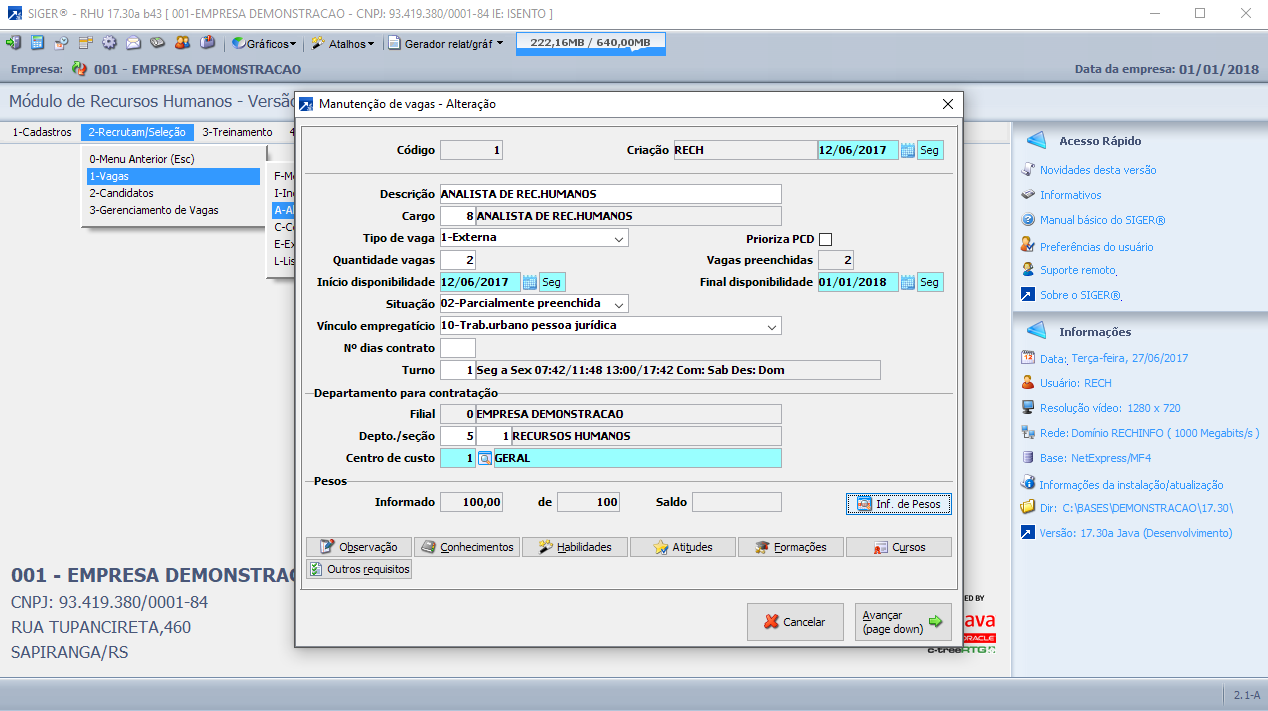Open Preferências do usuário link

point(1096,246)
